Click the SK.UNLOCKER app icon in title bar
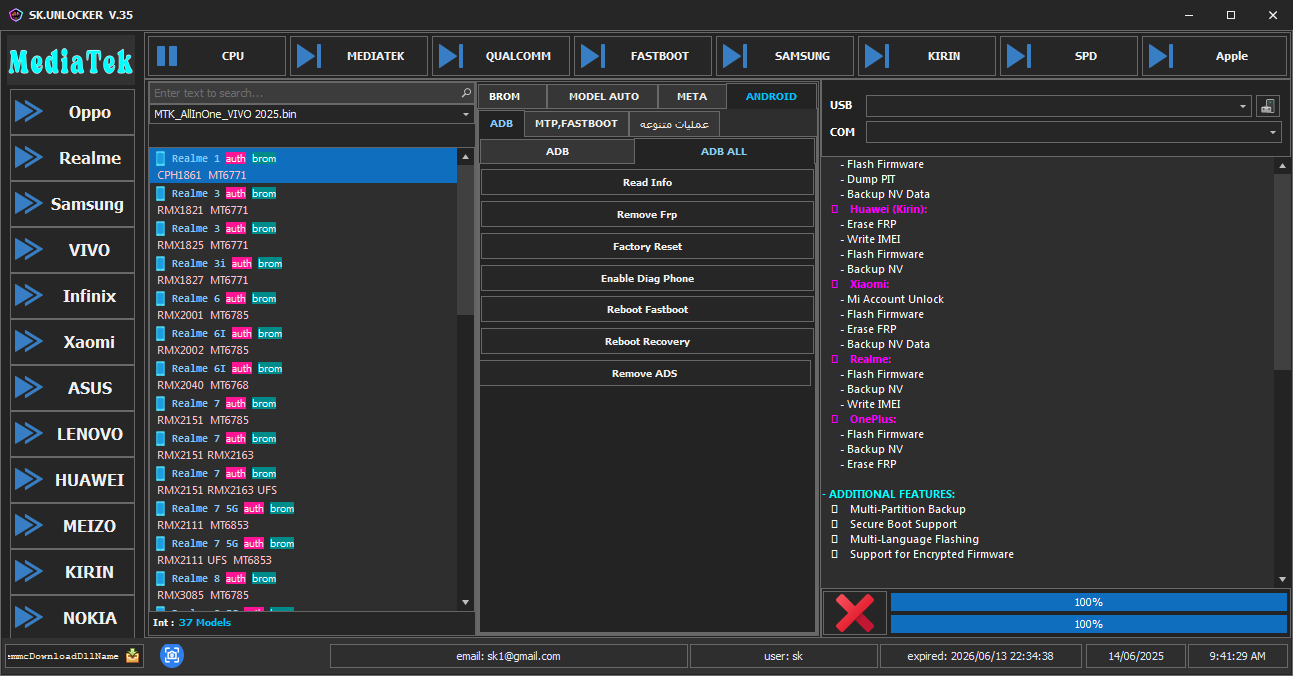The height and width of the screenshot is (676, 1293). [15, 14]
